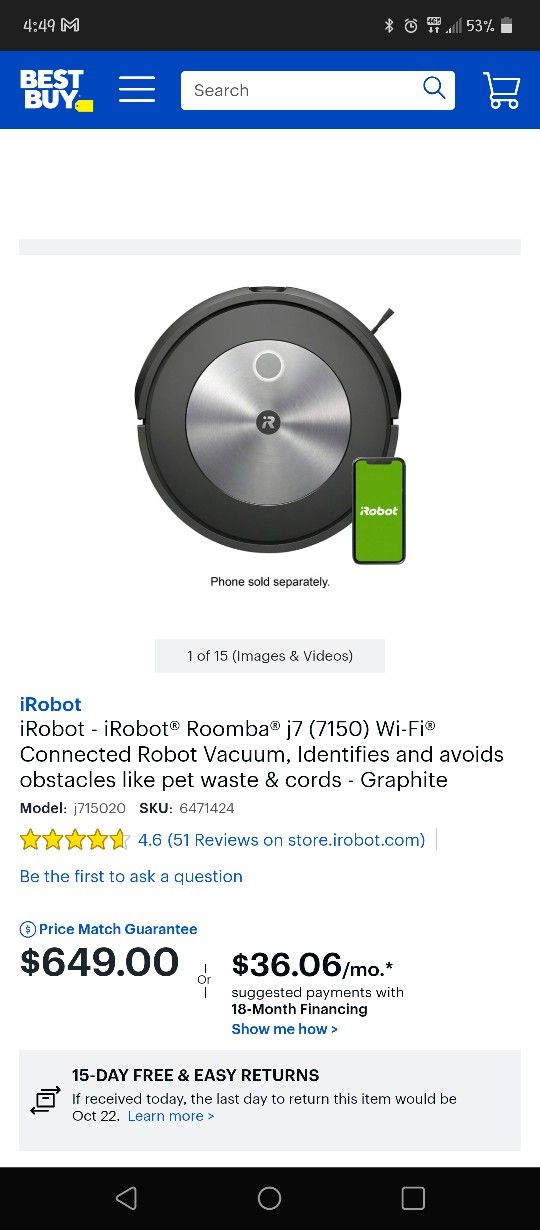Open the shopping cart
Screen dimensions: 540x1230
click(501, 90)
